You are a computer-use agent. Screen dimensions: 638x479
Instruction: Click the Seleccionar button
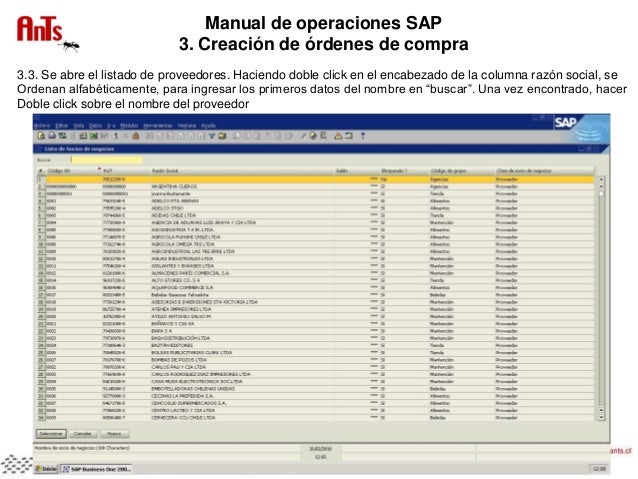tap(51, 434)
